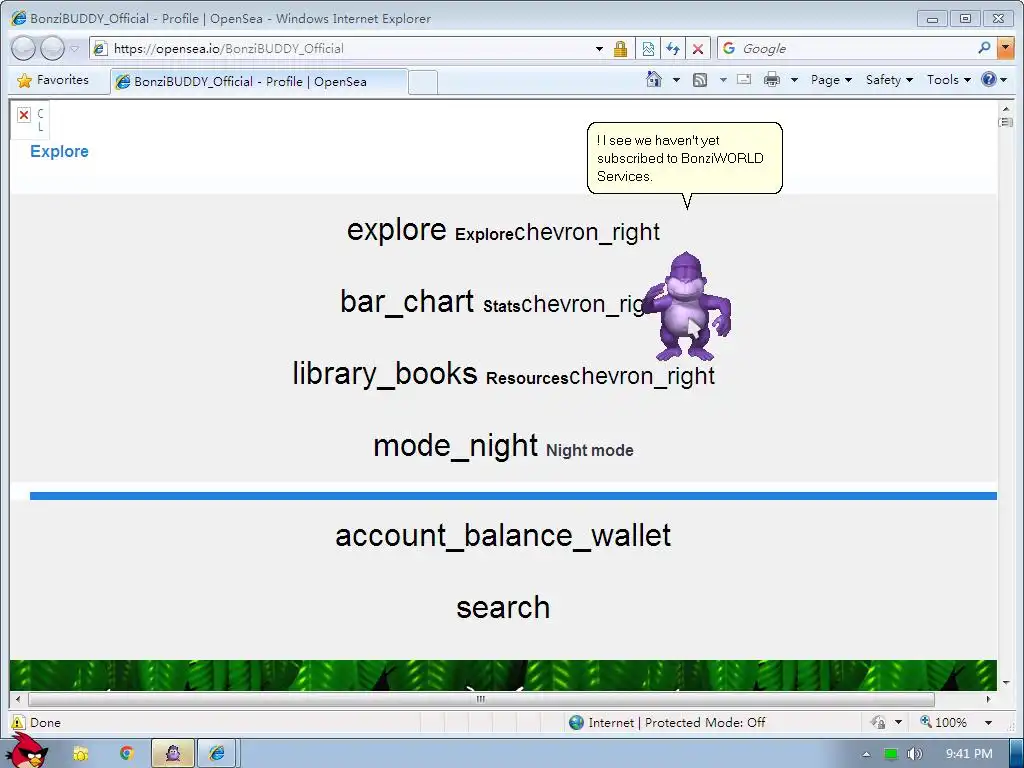Expand the Feeds dropdown arrow

coord(723,80)
